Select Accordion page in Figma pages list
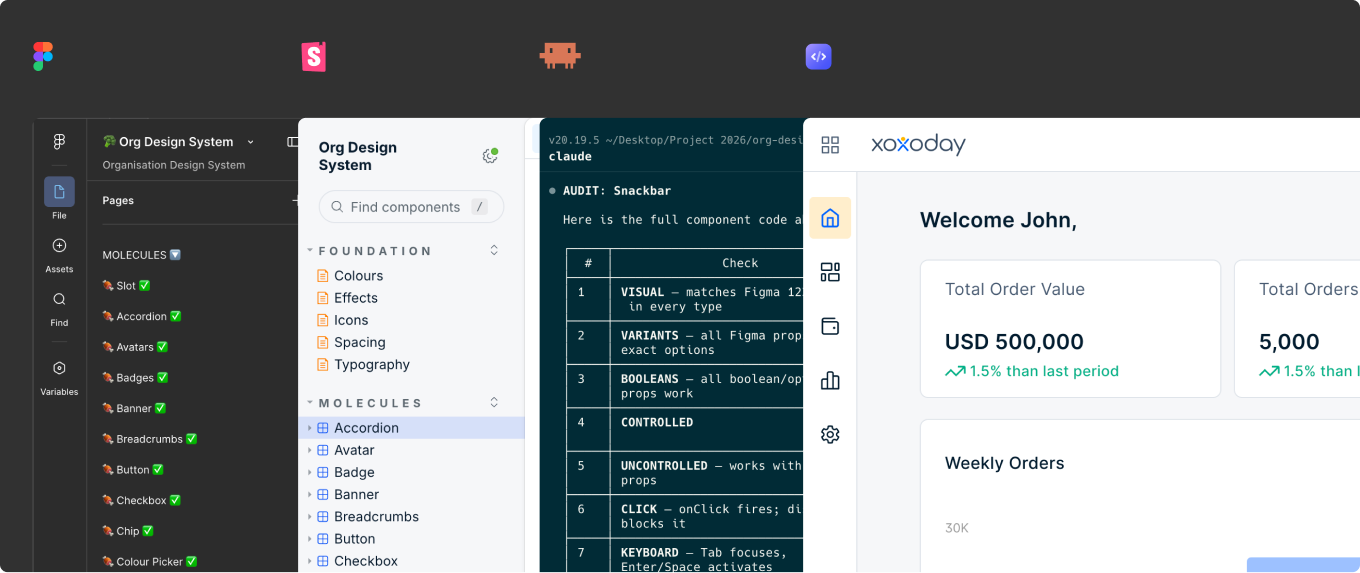This screenshot has width=1360, height=573. point(142,316)
